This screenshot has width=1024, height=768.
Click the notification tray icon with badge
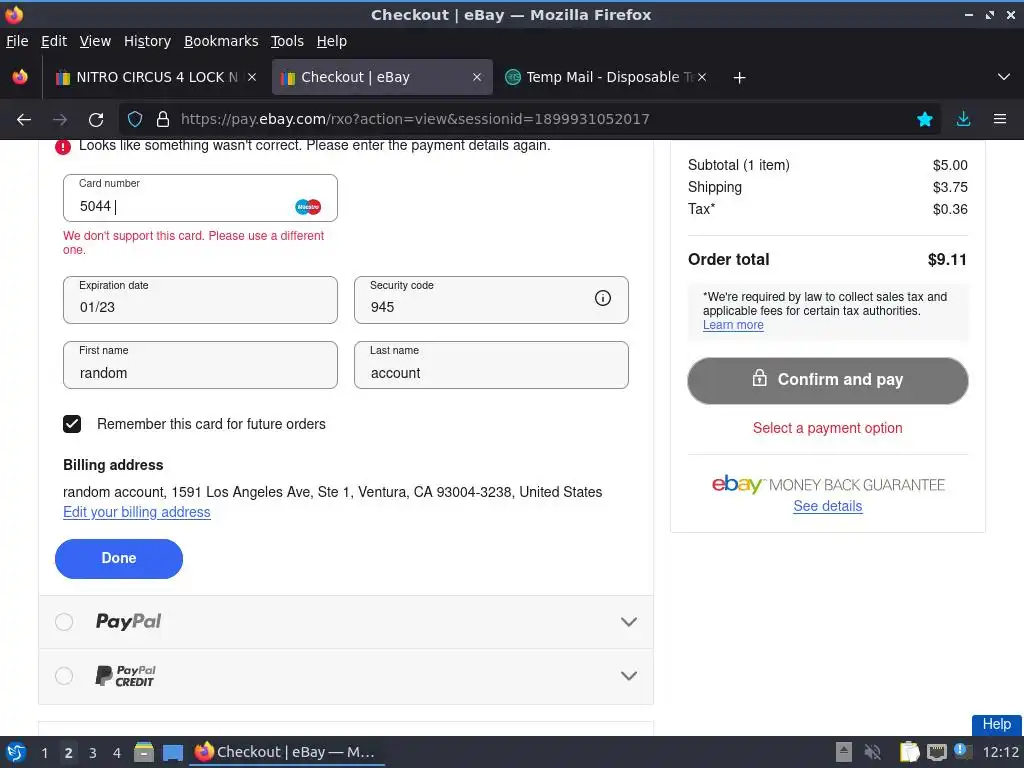pos(963,751)
